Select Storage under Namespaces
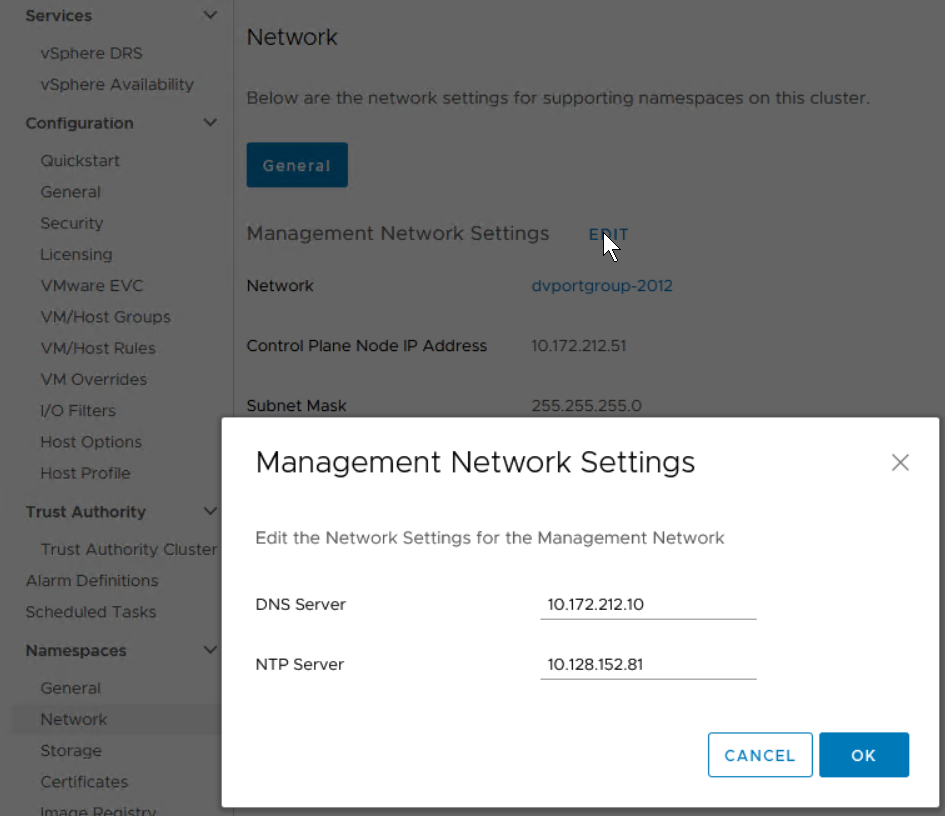 tap(71, 751)
